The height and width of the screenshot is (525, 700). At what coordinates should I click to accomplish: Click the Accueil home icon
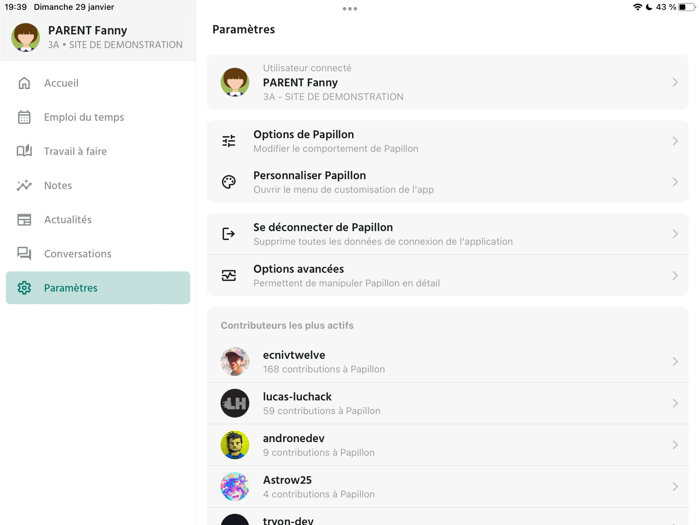[24, 83]
